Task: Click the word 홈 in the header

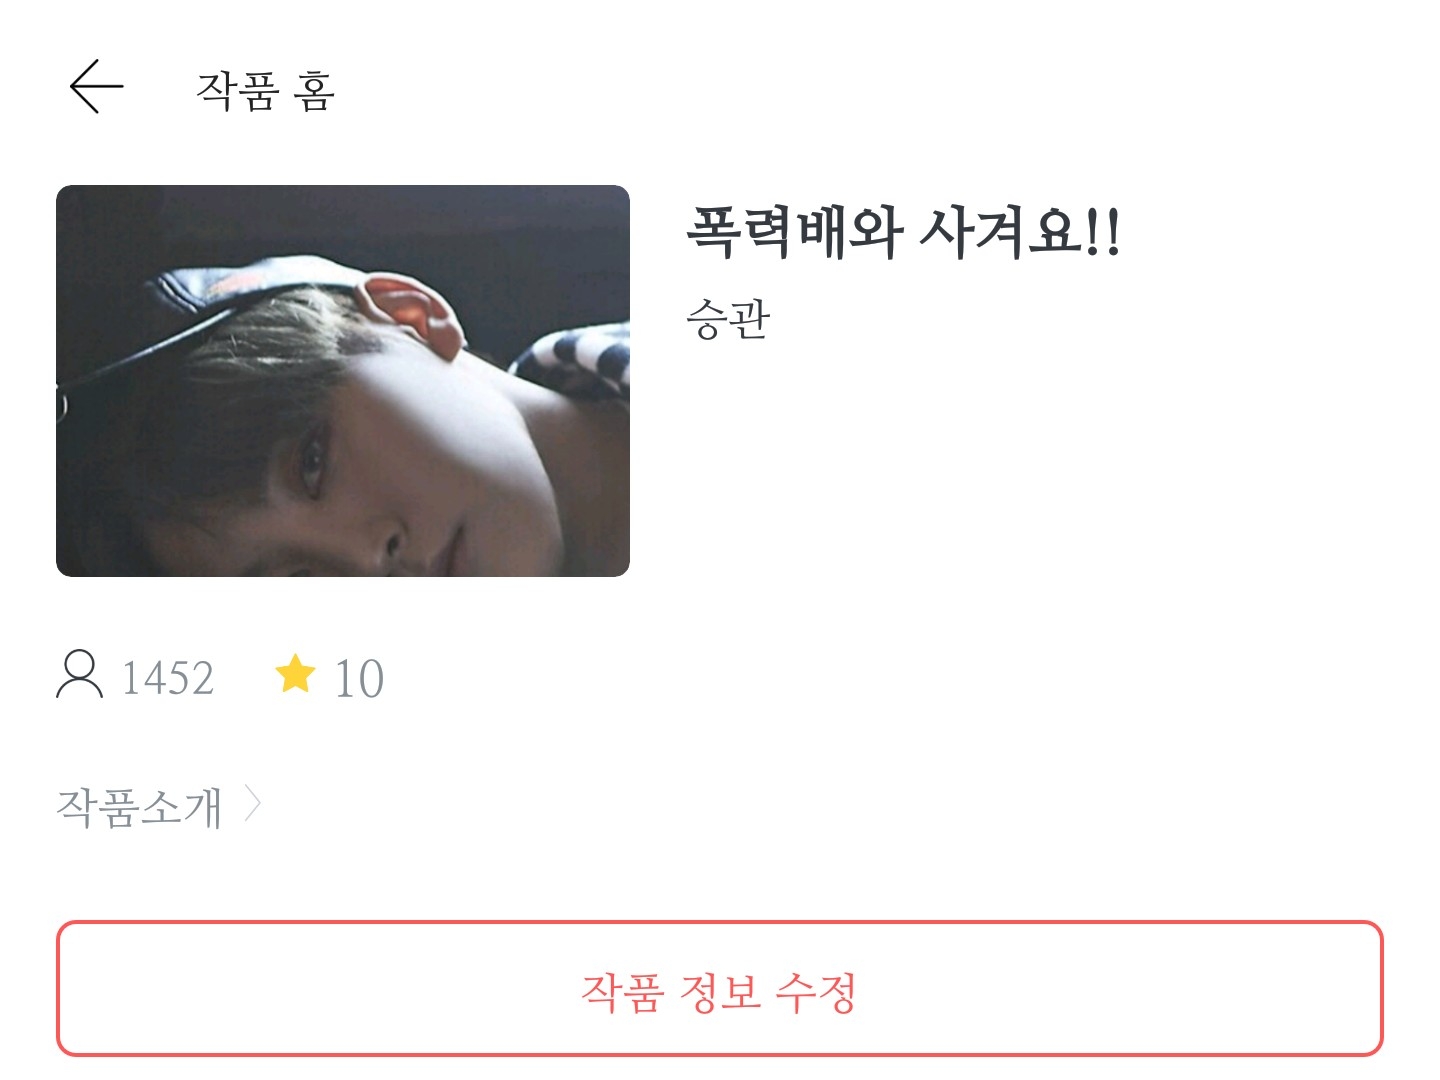Action: [x=315, y=90]
